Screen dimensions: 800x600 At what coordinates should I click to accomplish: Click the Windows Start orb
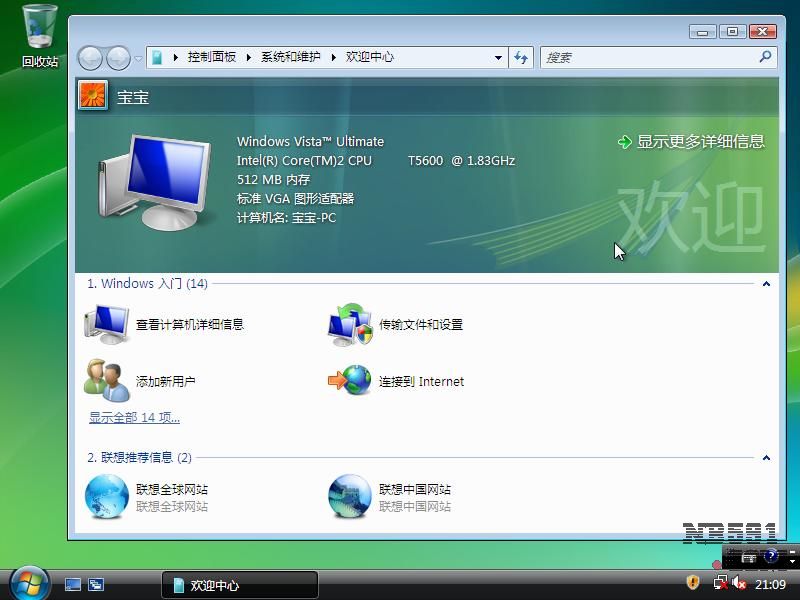29,583
